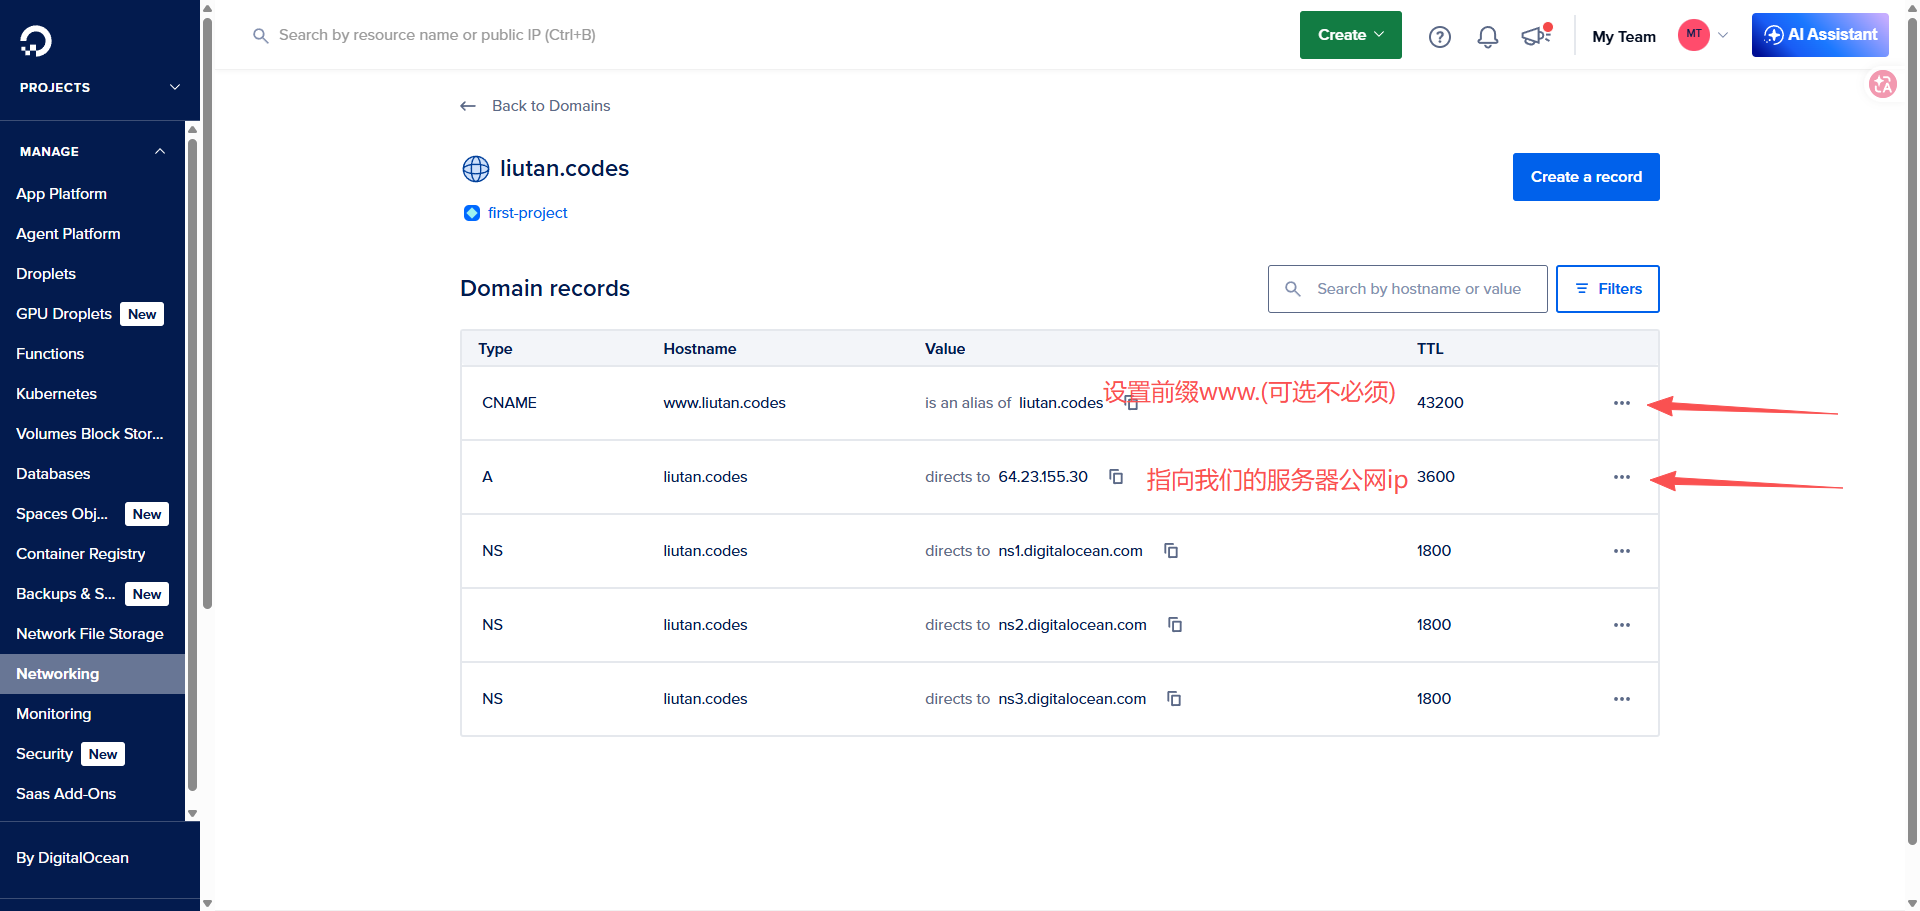
Task: Click the Hostname column header
Action: tap(700, 349)
